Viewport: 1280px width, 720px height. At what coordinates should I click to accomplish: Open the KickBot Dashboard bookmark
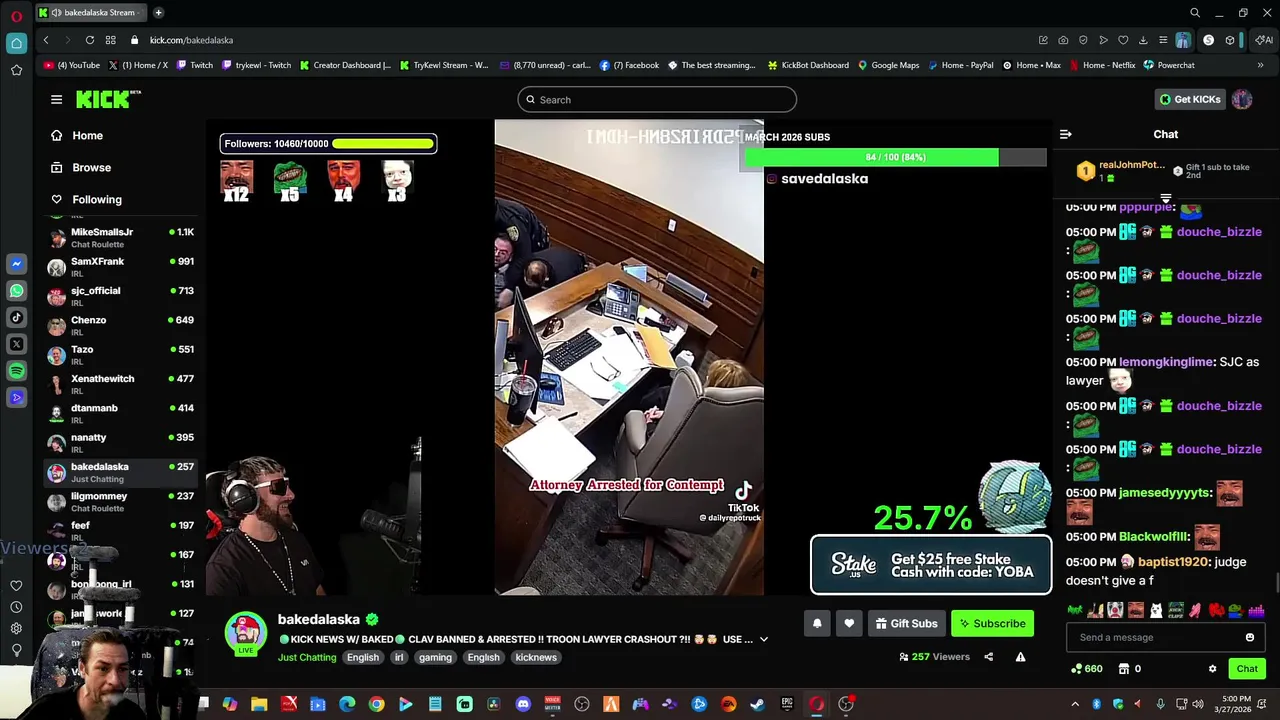808,65
